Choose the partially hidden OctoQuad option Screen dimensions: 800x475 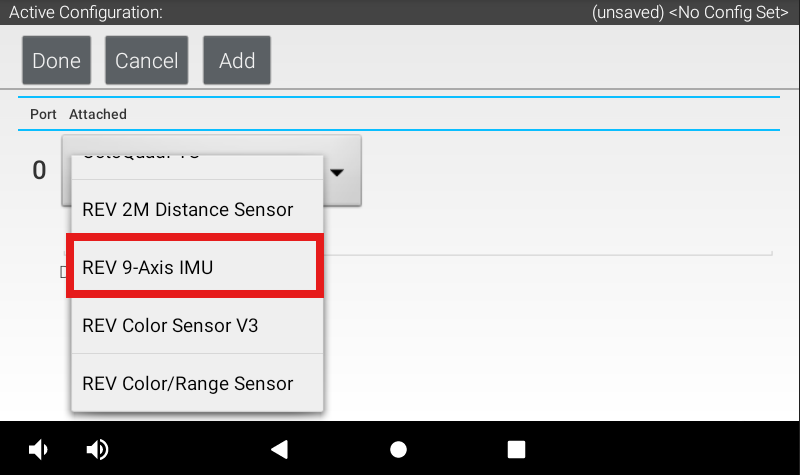pos(196,160)
